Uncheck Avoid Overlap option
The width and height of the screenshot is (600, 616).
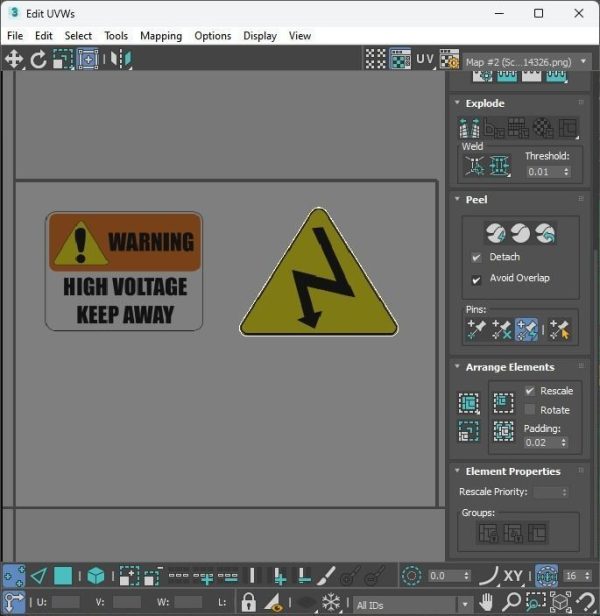tap(476, 280)
